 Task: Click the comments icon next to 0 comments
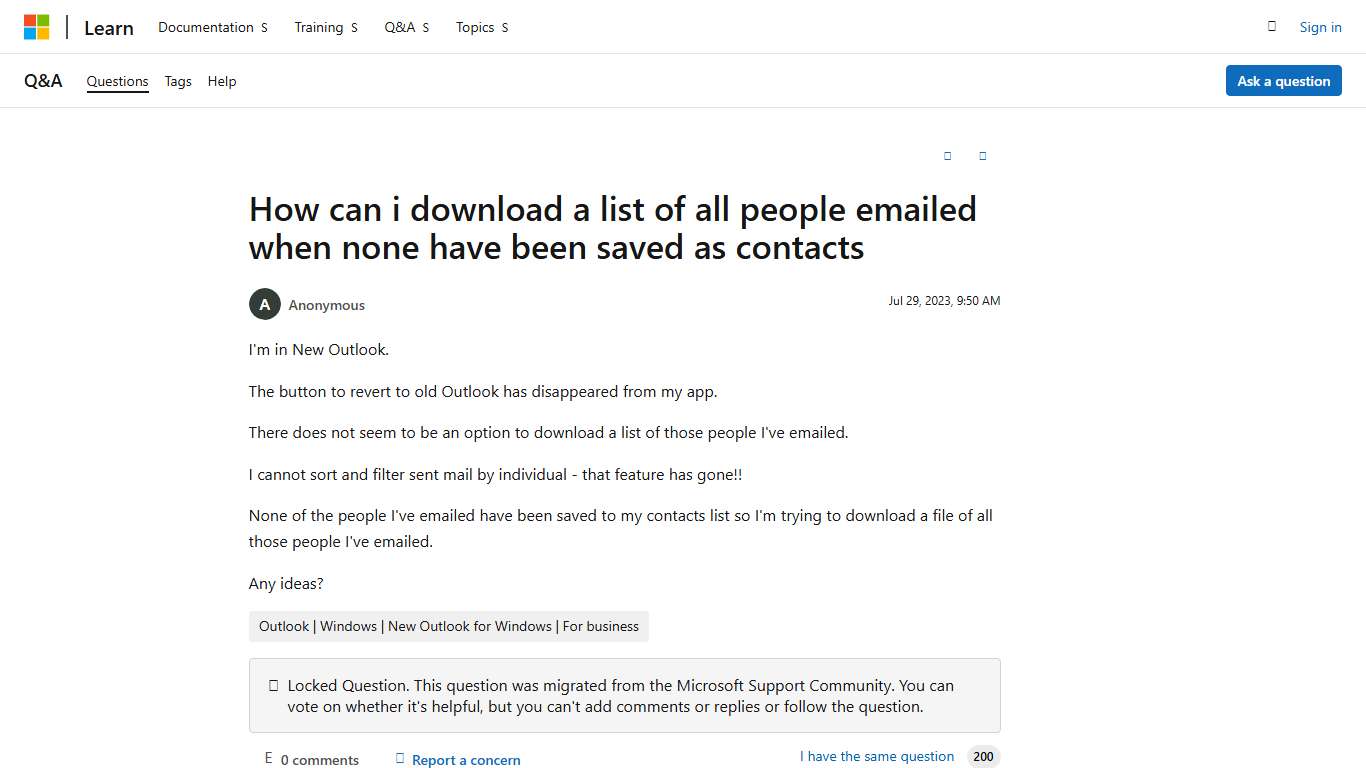[x=268, y=758]
